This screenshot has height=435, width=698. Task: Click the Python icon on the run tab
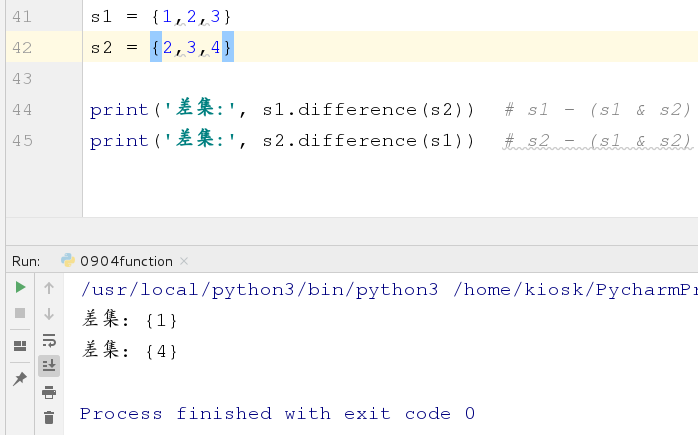point(68,260)
